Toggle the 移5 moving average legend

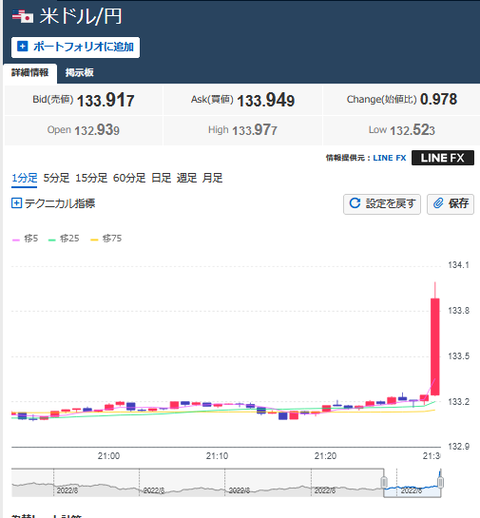pos(25,239)
